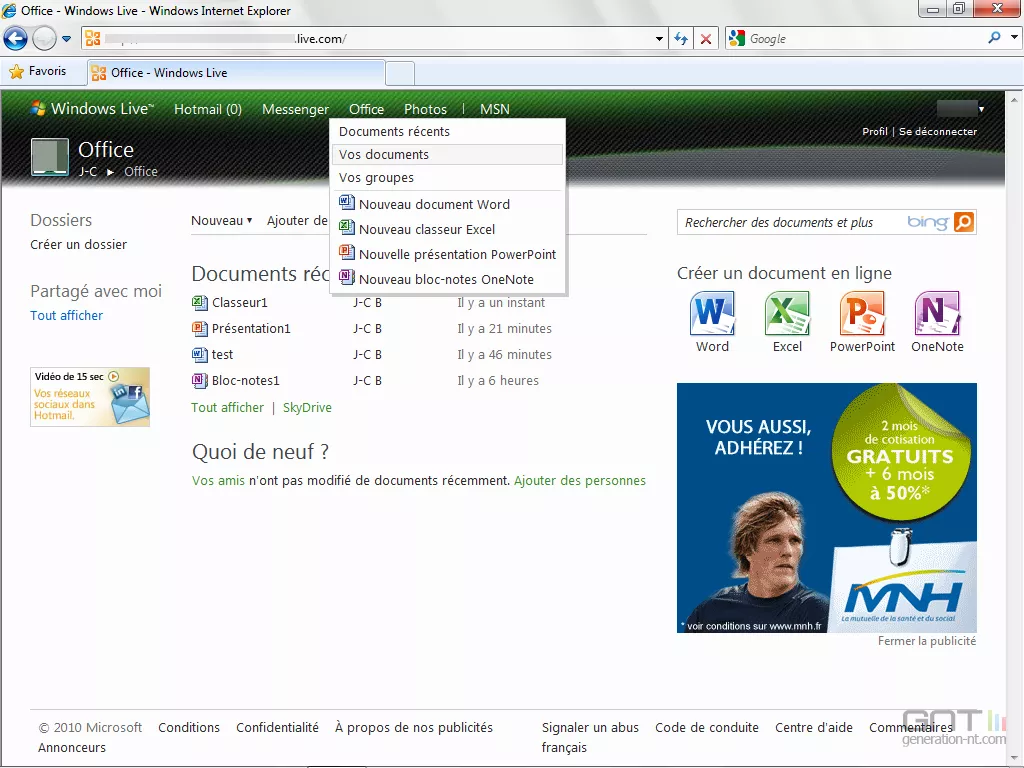The width and height of the screenshot is (1024, 768).
Task: Choose Vos groupes menu entry
Action: [447, 178]
